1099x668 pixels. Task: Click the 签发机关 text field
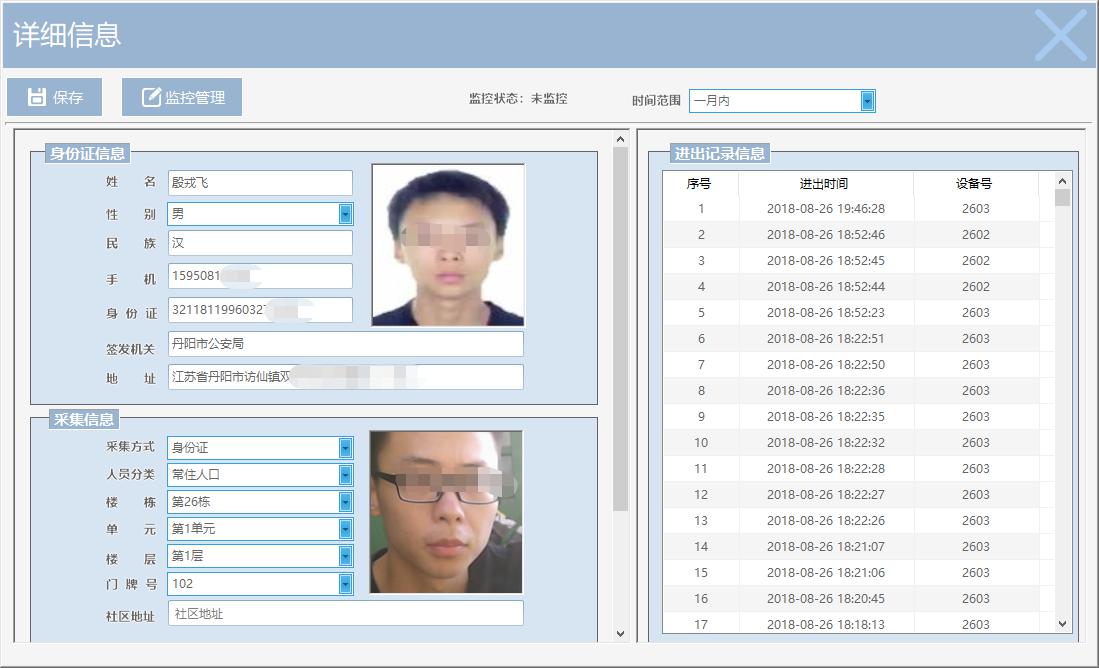[x=345, y=344]
